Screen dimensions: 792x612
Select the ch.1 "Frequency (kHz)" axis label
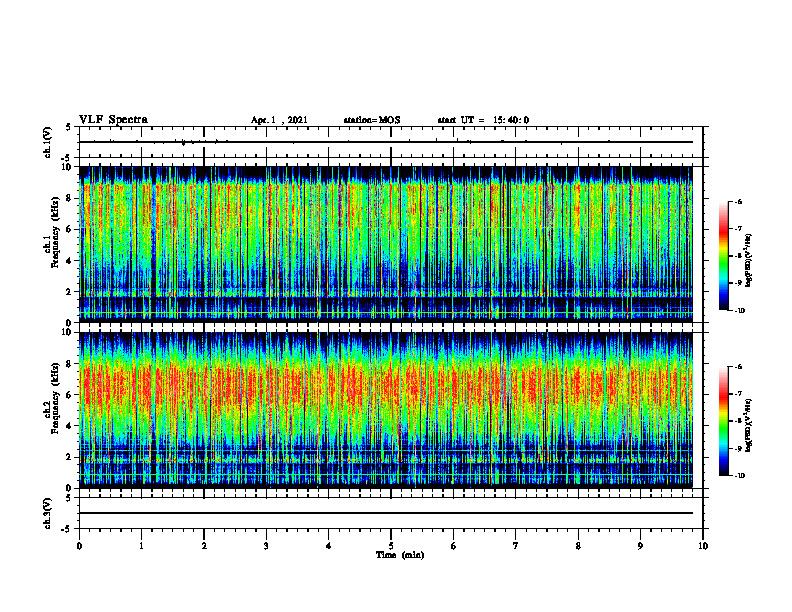pos(55,232)
